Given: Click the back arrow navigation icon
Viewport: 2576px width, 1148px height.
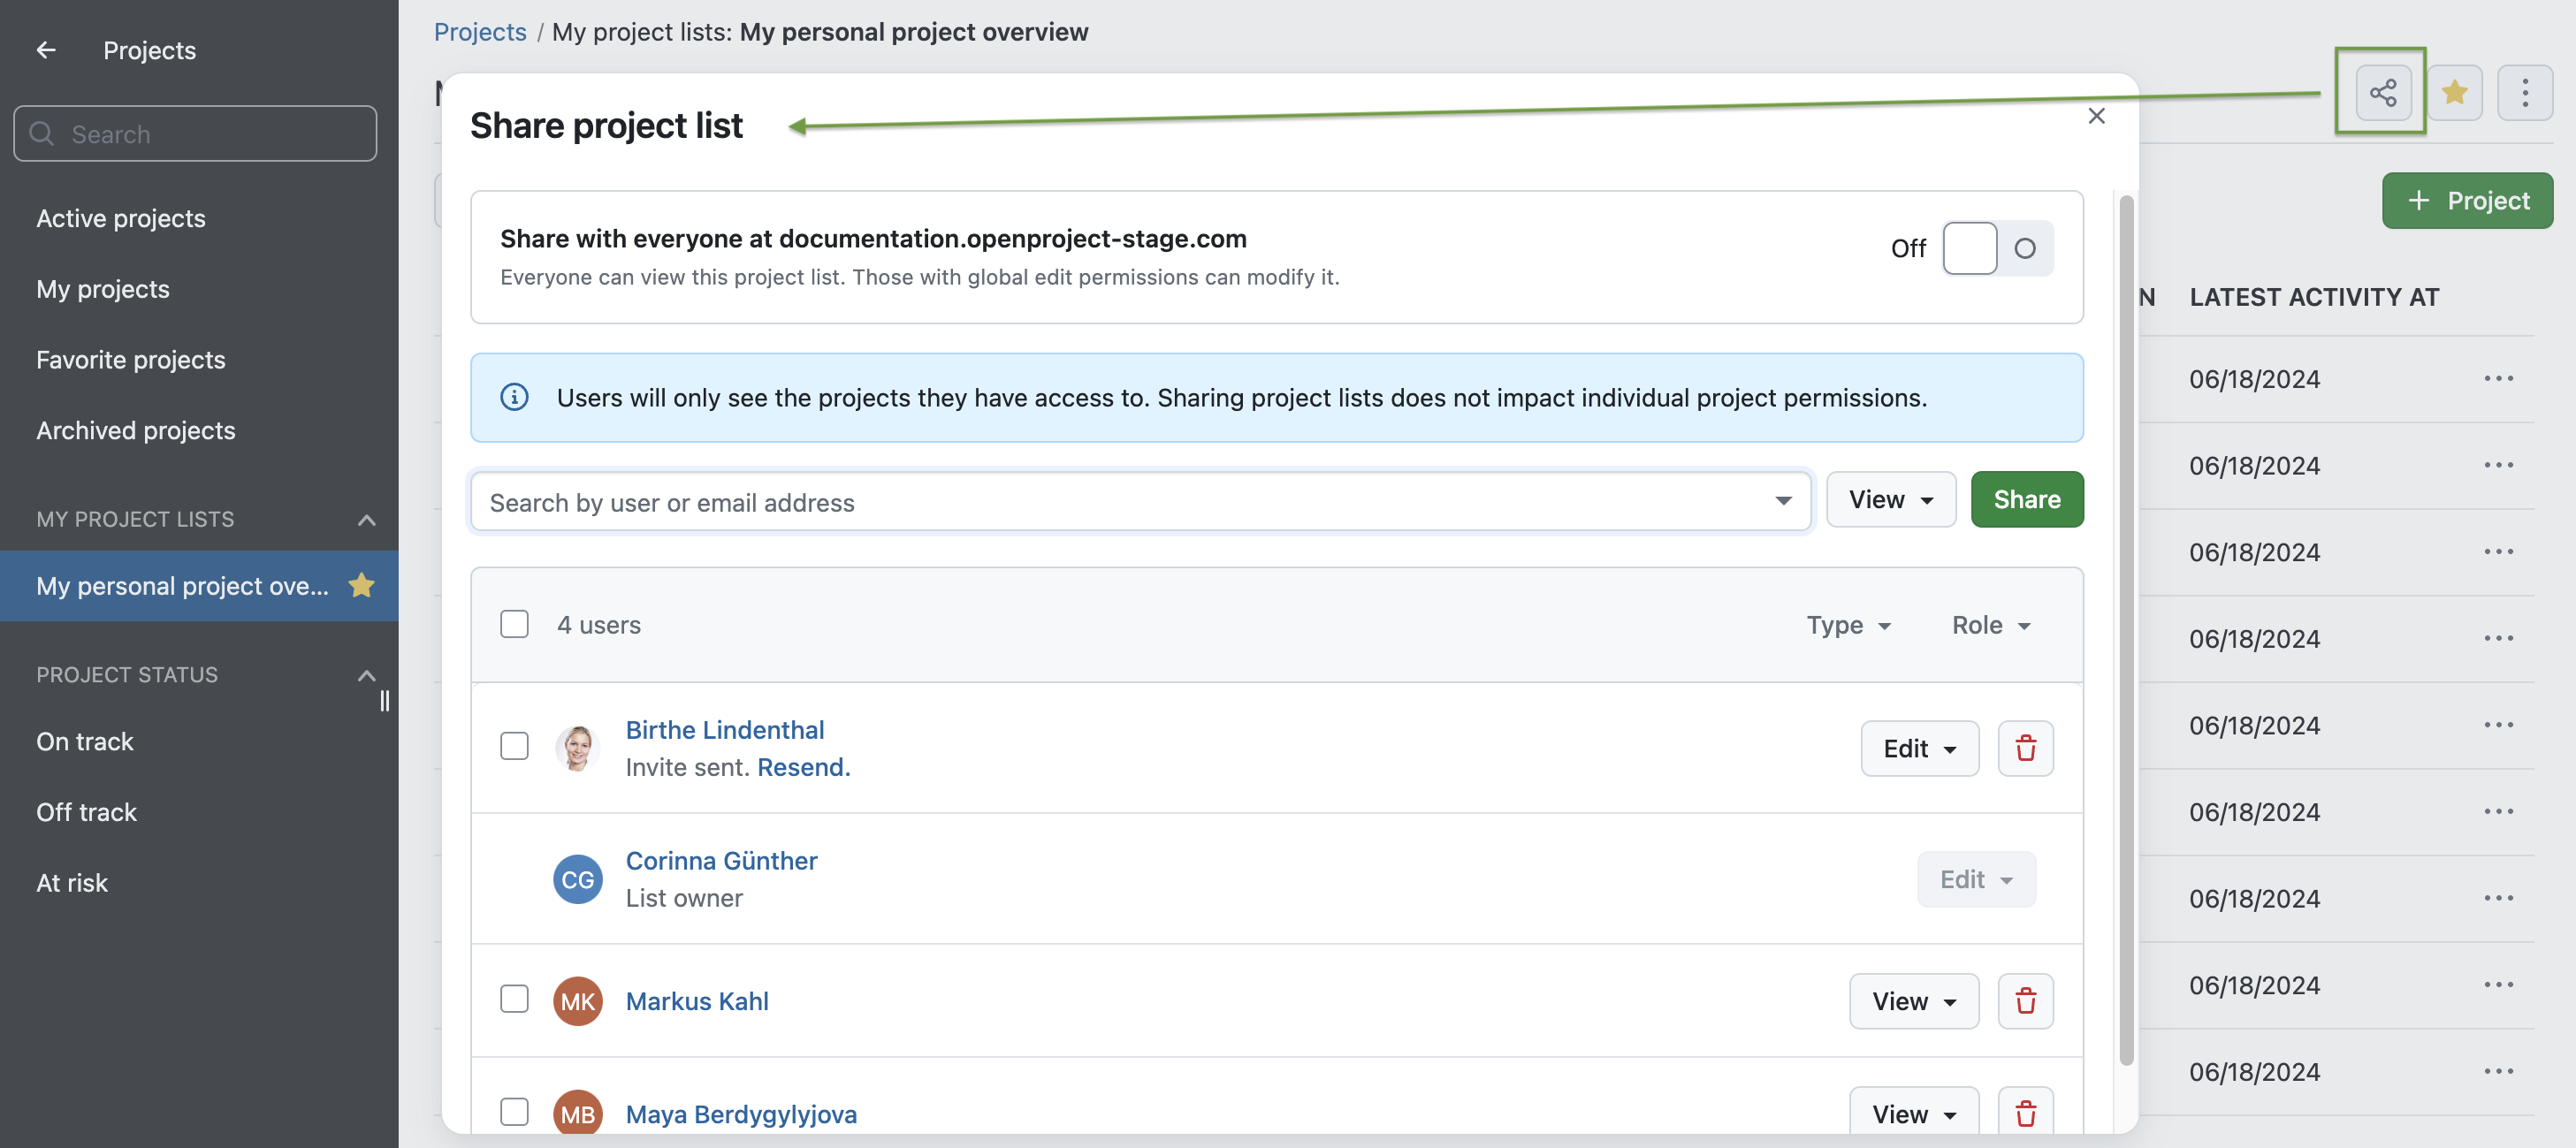Looking at the screenshot, I should 44,49.
